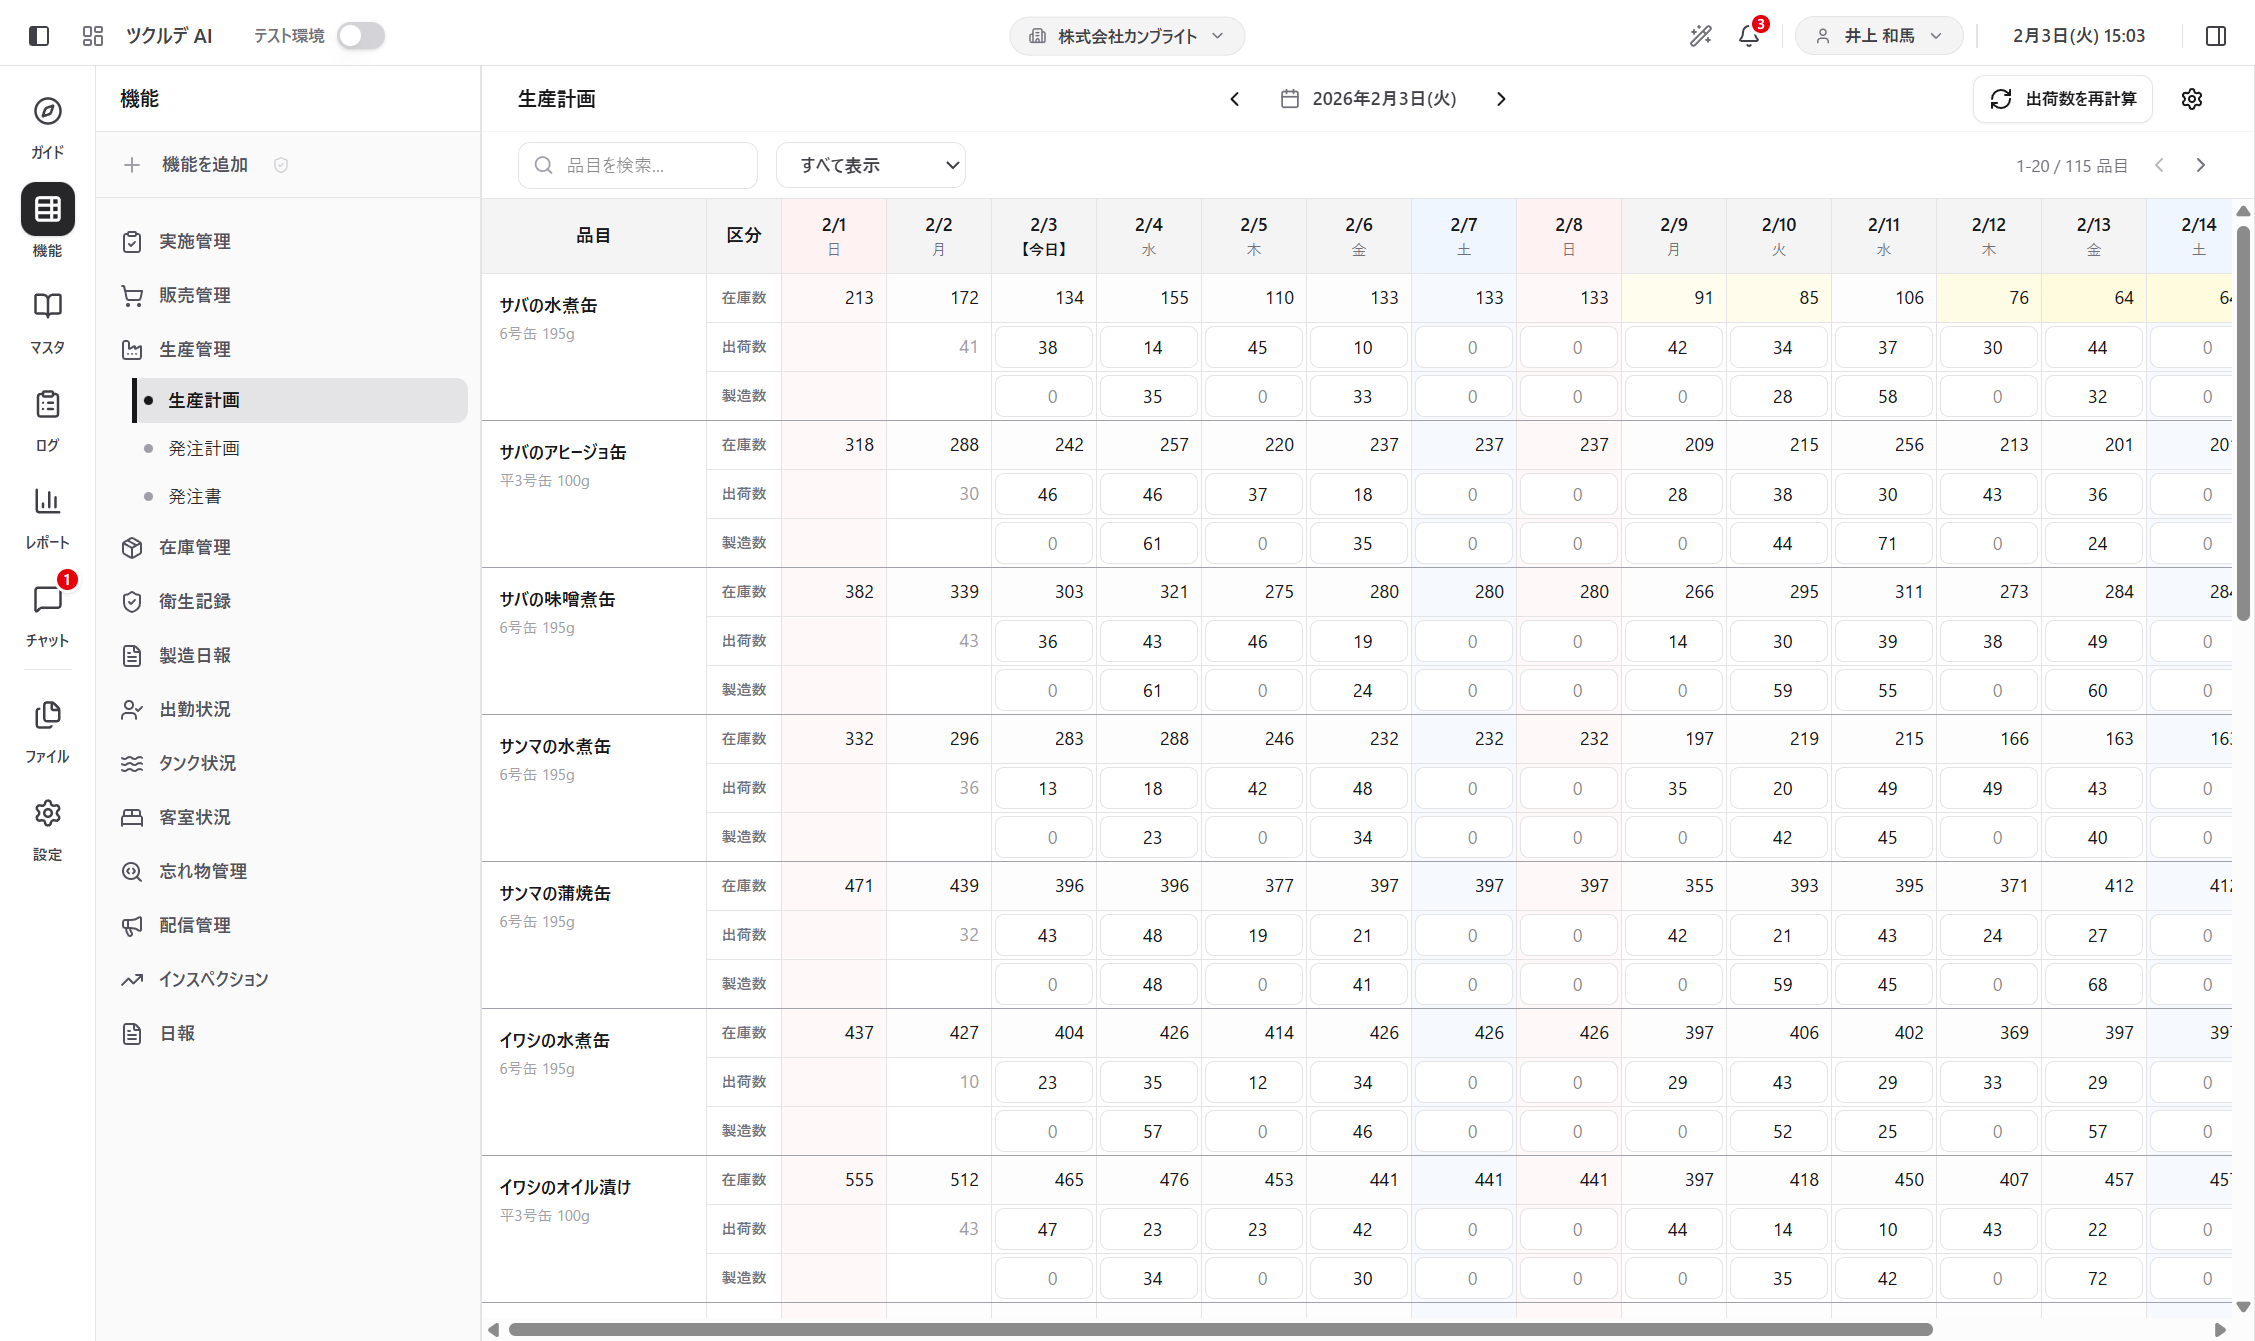Toggle the テスト環境 switch
The width and height of the screenshot is (2255, 1341).
360,35
